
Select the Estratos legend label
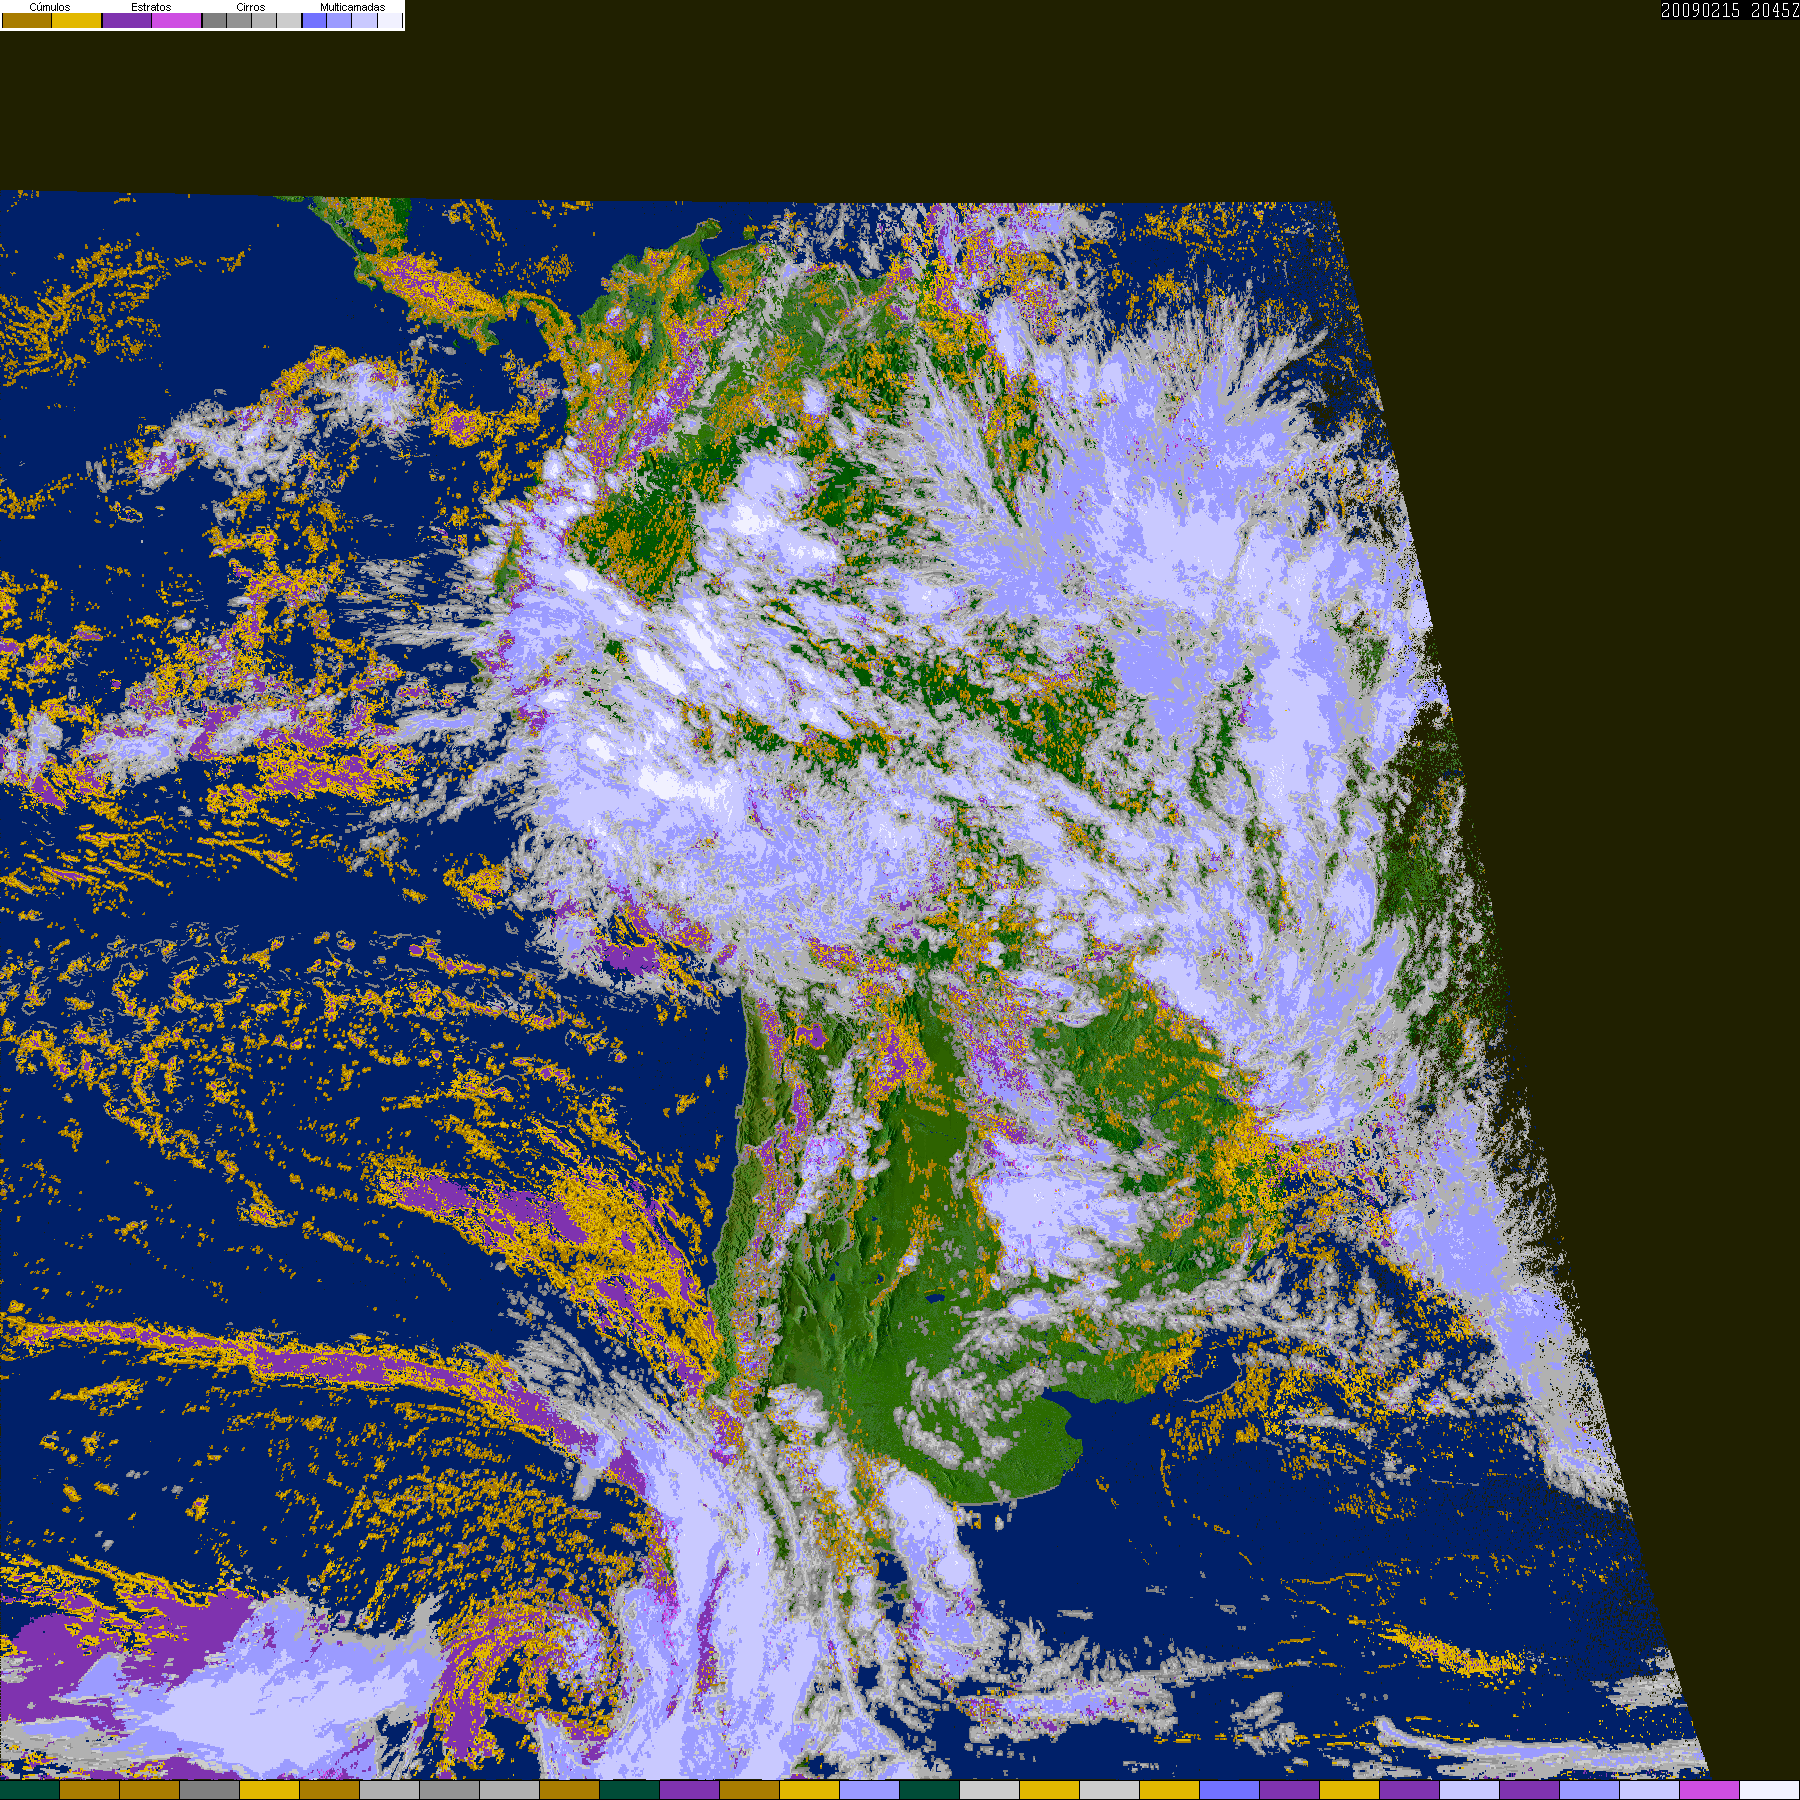[x=151, y=7]
